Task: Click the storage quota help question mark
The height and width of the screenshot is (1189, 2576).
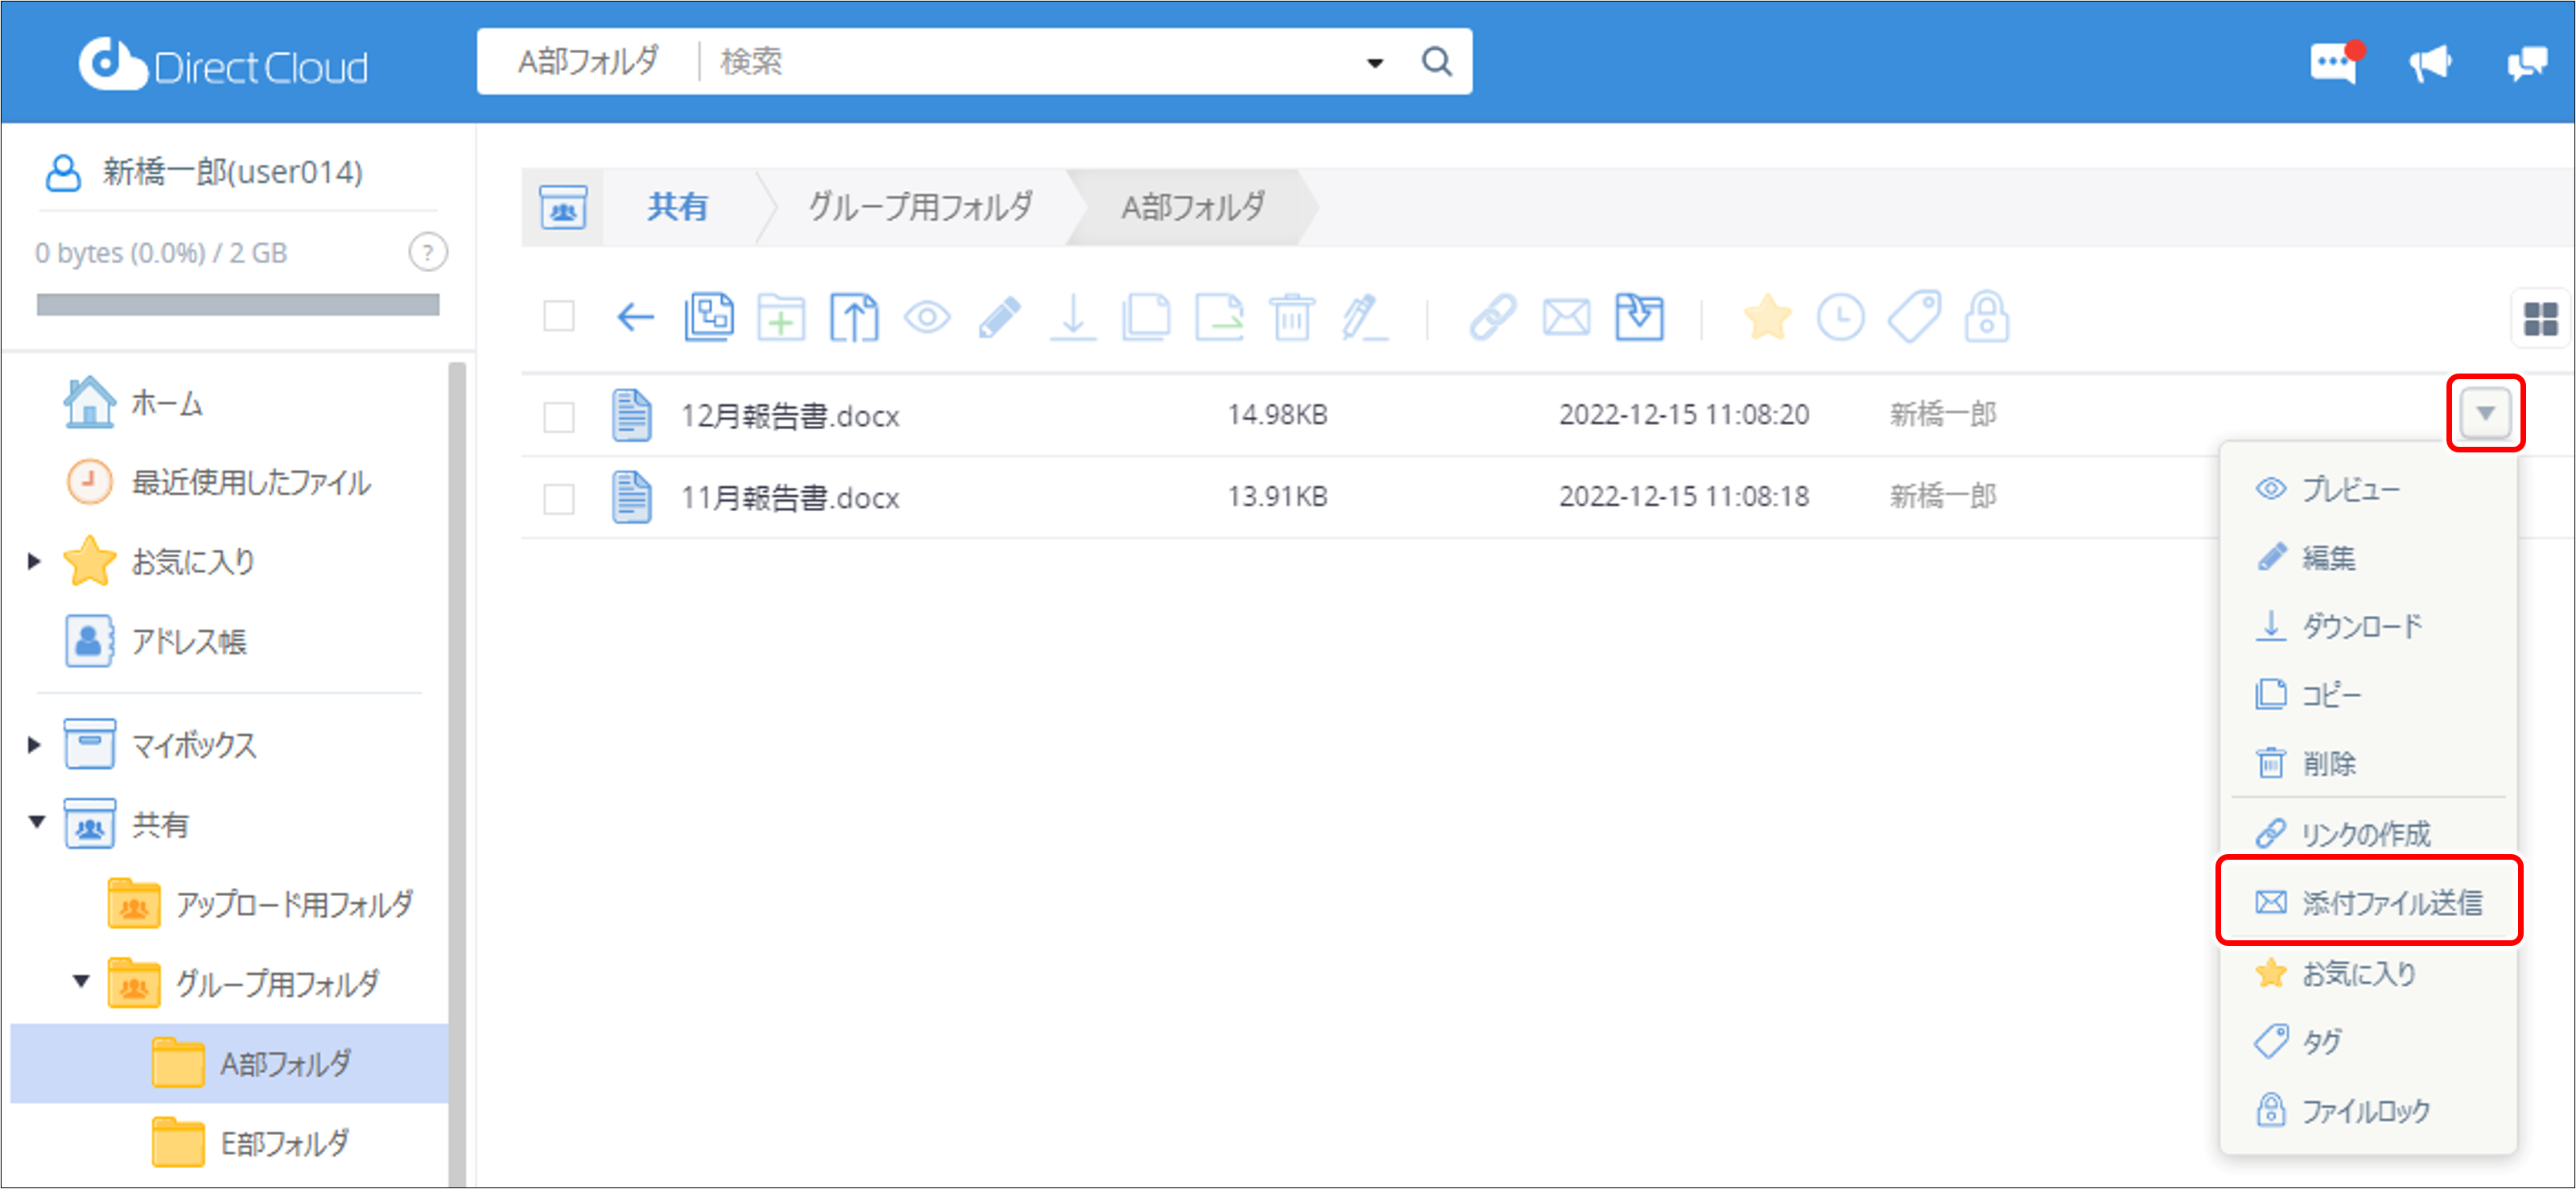Action: click(x=428, y=252)
